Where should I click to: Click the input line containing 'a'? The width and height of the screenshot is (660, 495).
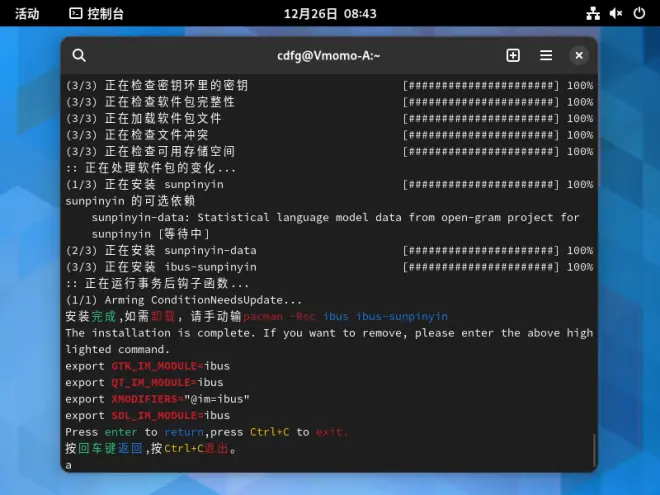[x=328, y=465]
